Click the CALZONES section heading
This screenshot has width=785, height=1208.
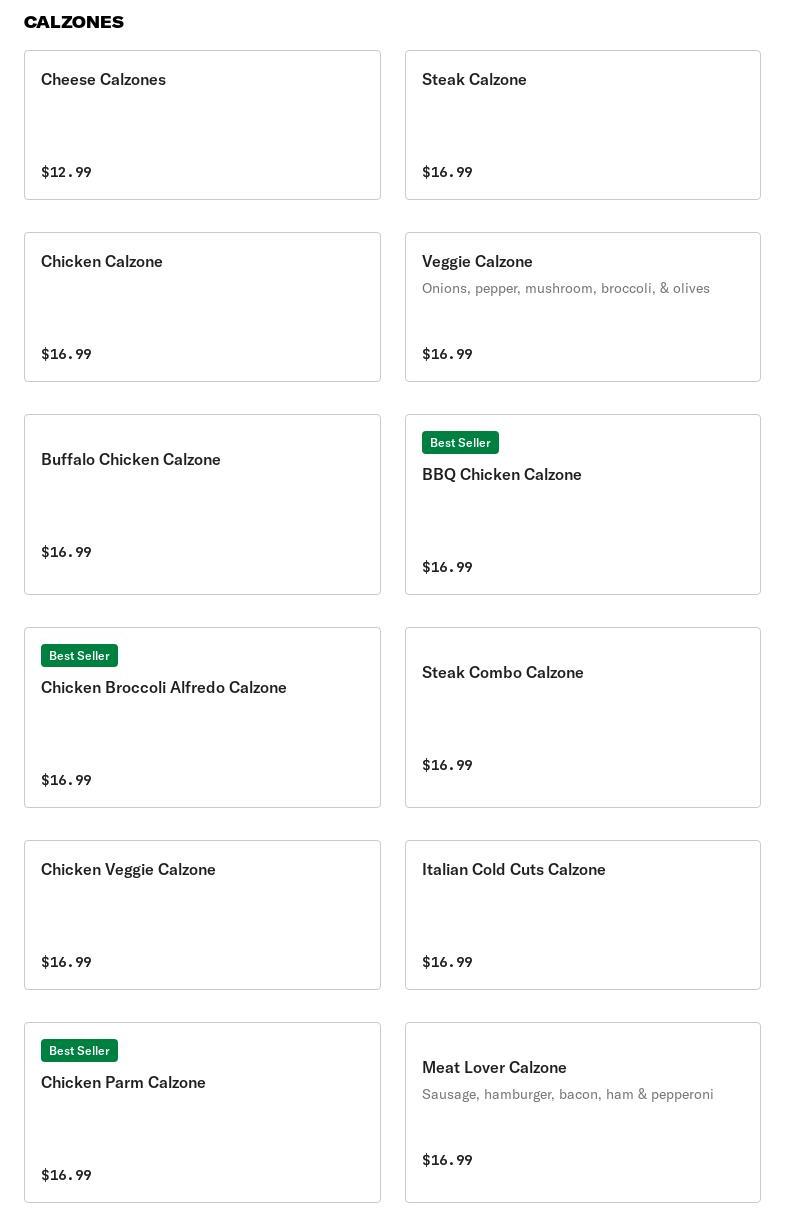click(x=74, y=22)
